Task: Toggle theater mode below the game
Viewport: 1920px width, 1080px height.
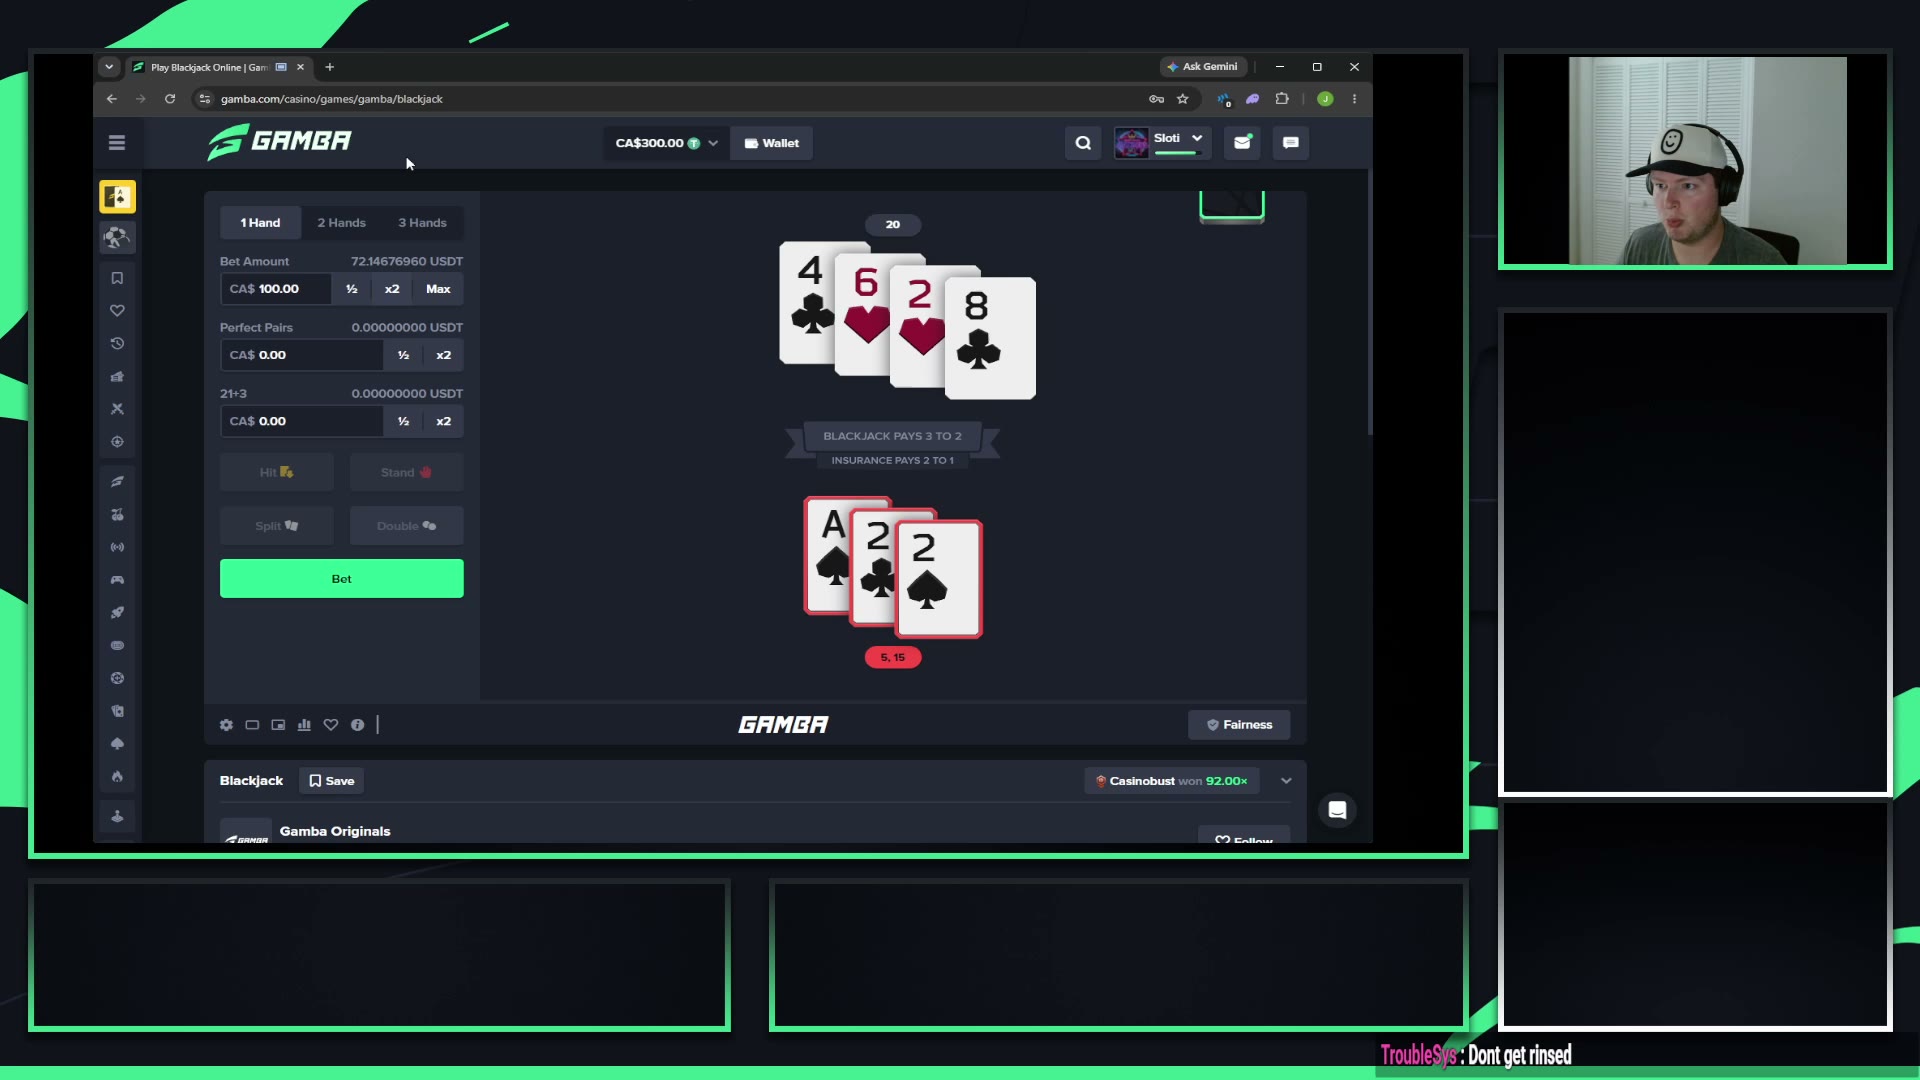Action: pyautogui.click(x=252, y=725)
